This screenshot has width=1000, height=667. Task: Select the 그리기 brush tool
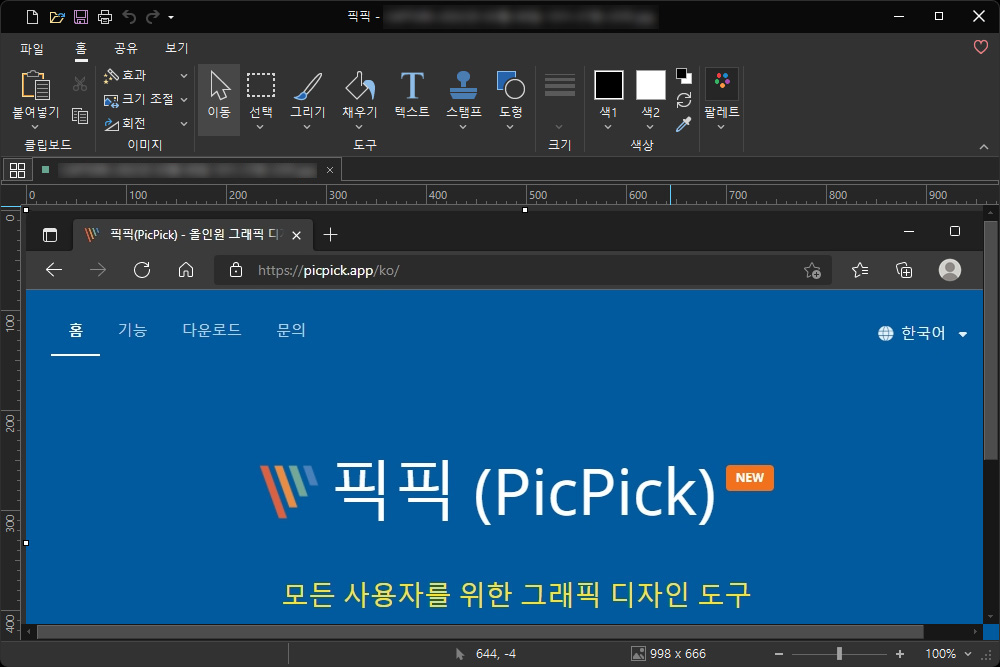(308, 94)
